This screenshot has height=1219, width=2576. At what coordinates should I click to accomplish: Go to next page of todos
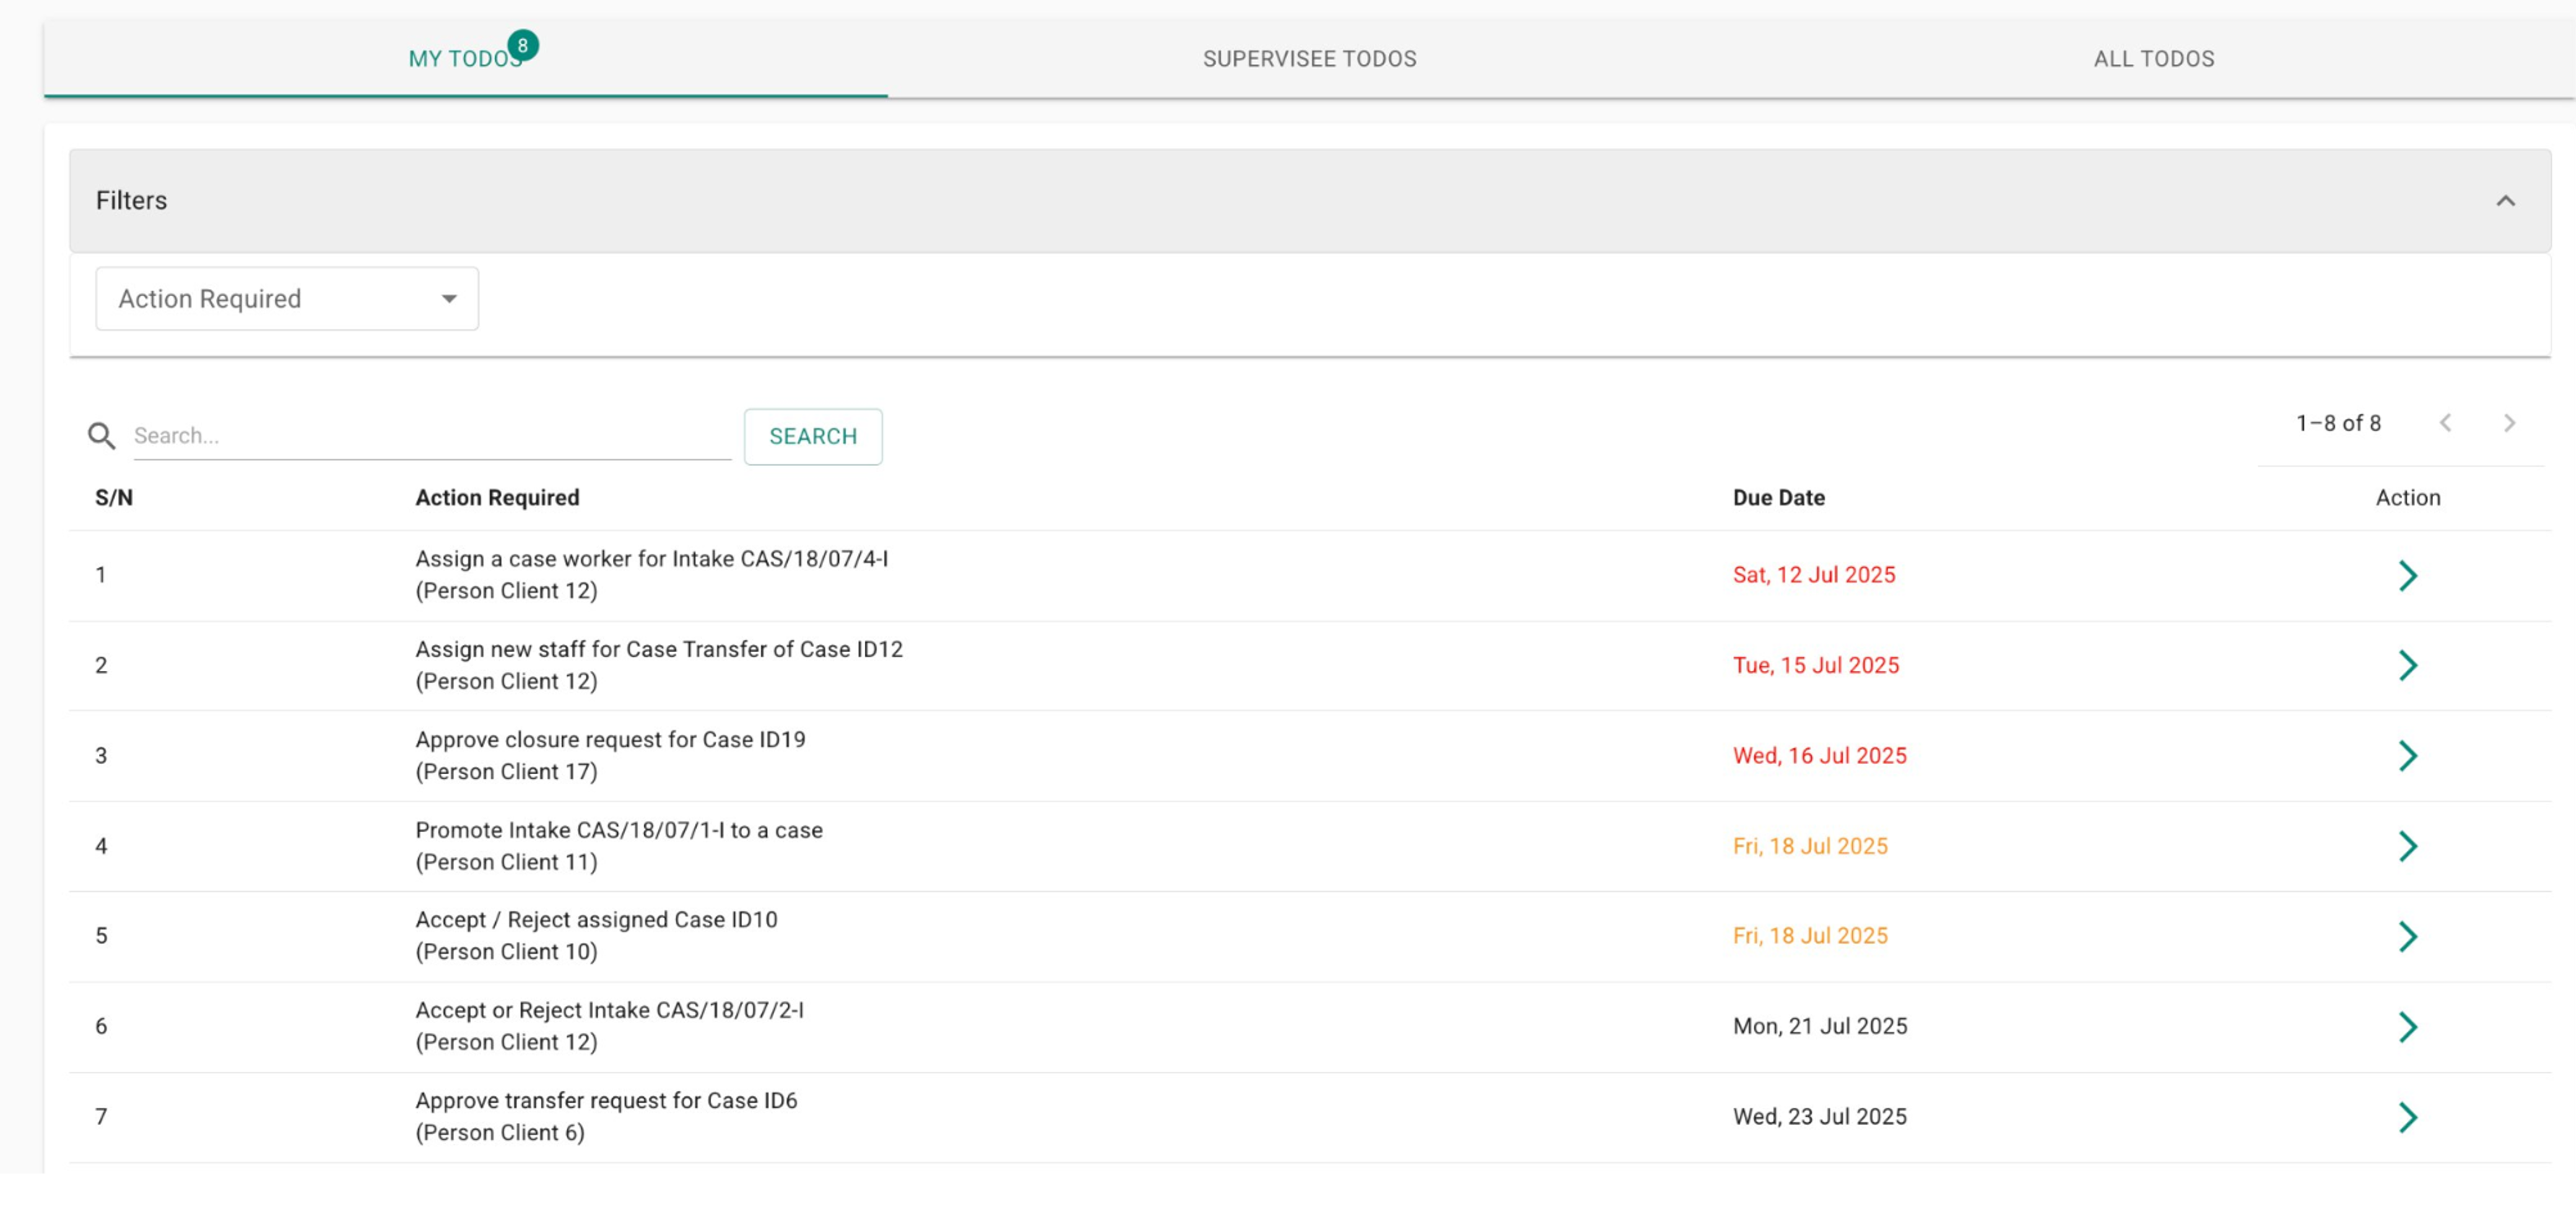pos(2508,423)
